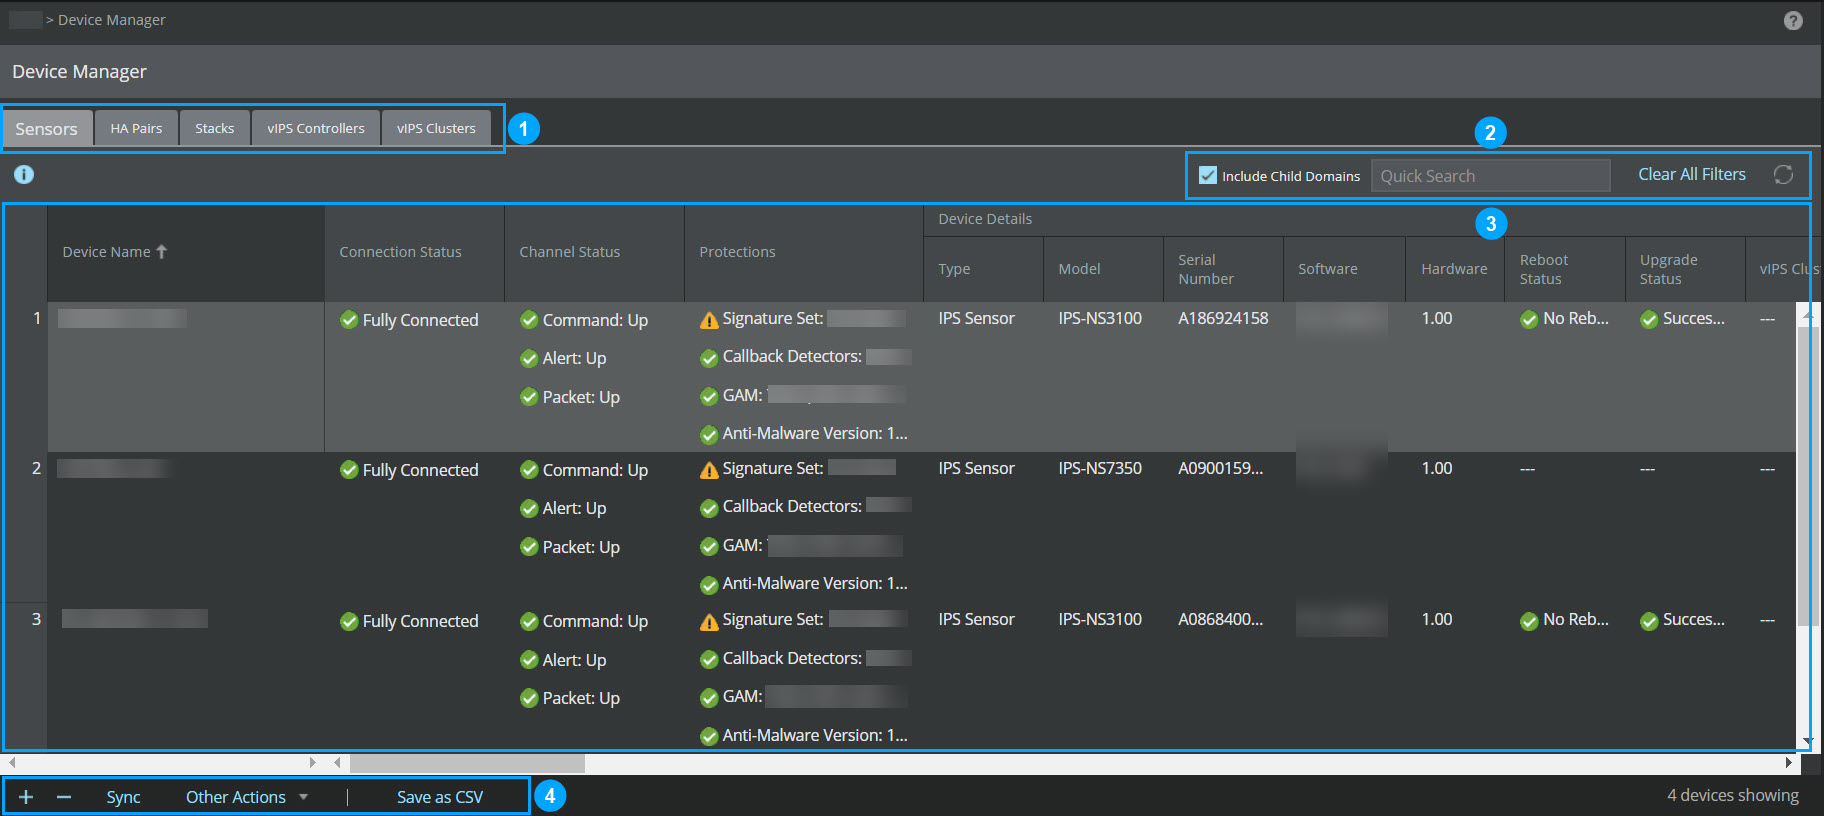Open the help question mark icon
The image size is (1824, 816).
(1793, 21)
